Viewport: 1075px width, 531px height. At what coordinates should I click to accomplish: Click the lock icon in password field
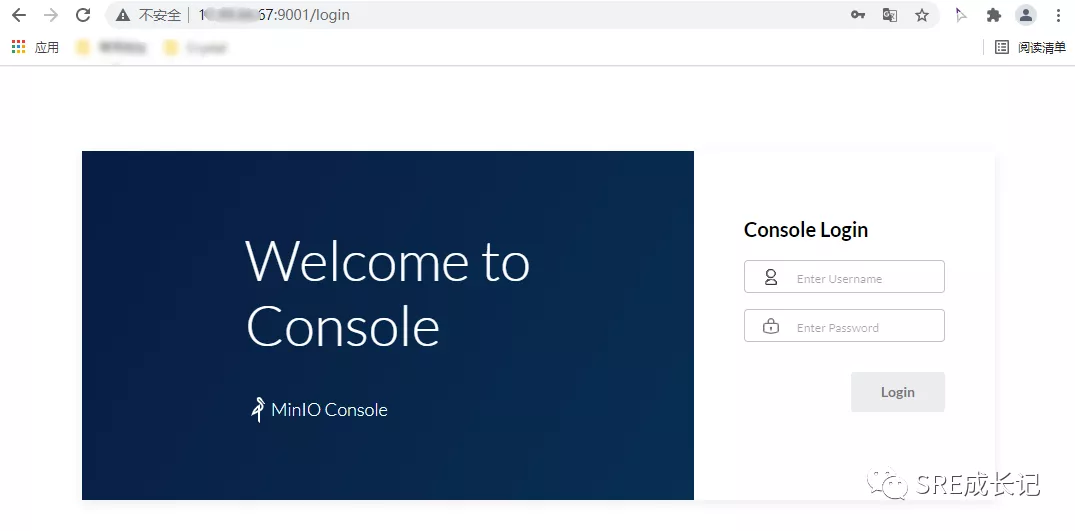coord(771,326)
